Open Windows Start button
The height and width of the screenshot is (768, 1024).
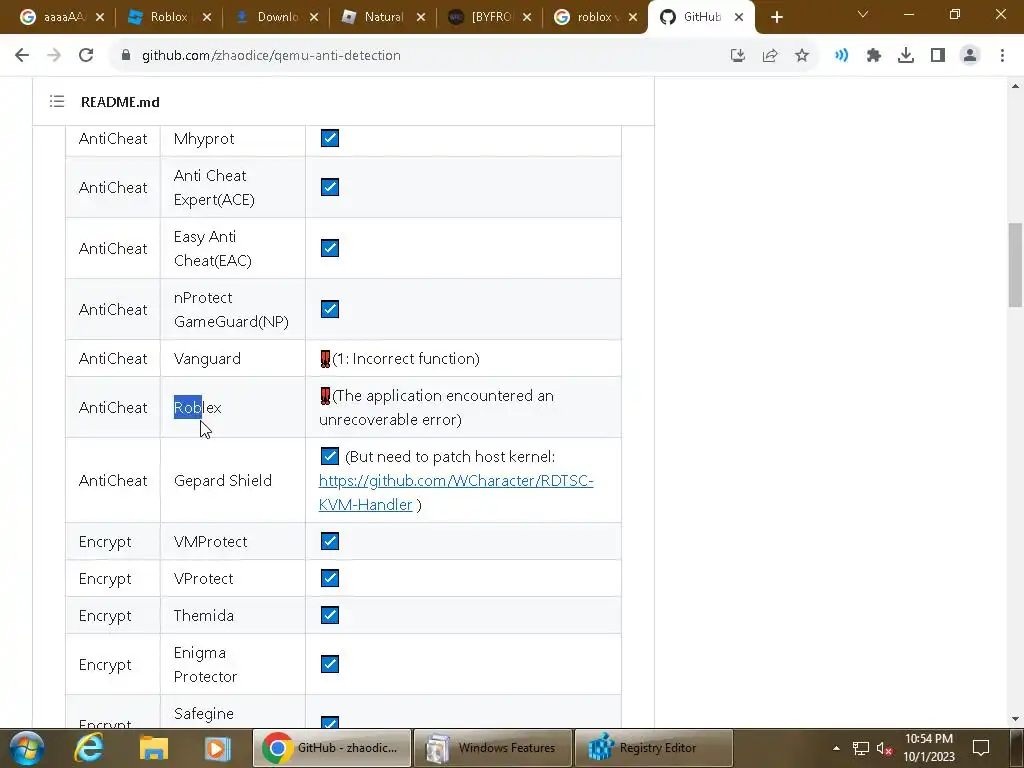(x=27, y=748)
